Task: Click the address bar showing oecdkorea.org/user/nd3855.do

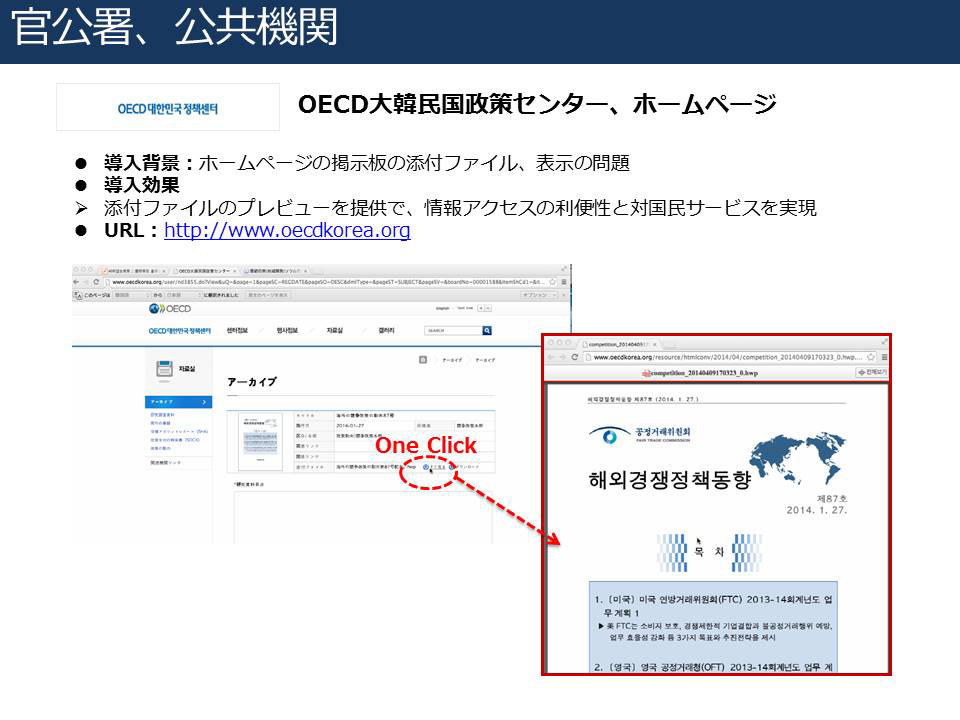Action: (x=328, y=282)
